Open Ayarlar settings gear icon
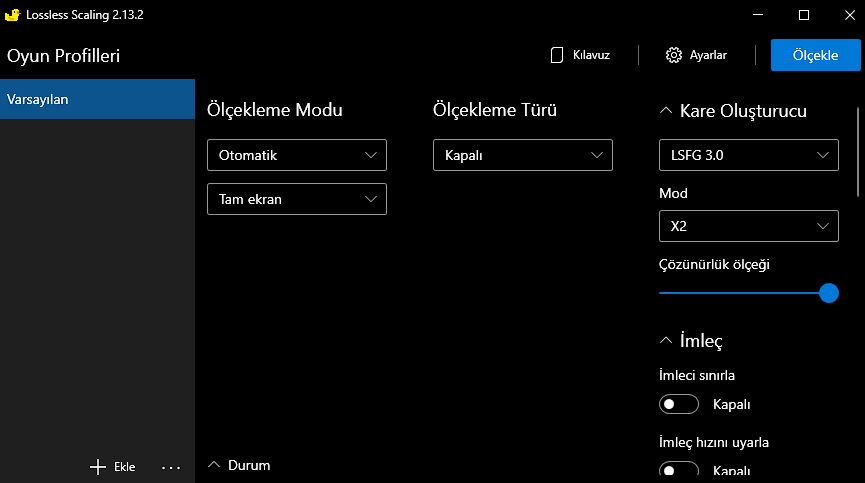865x483 pixels. [674, 55]
